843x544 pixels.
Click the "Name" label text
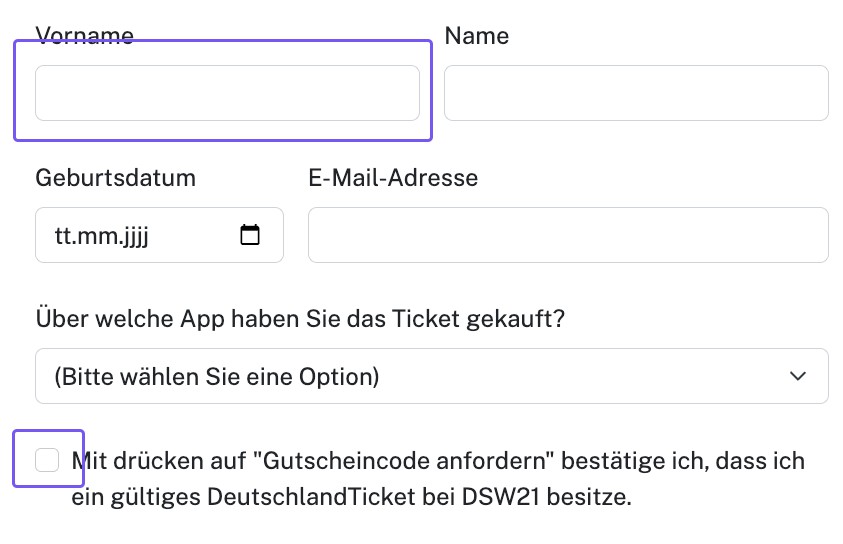click(x=476, y=36)
